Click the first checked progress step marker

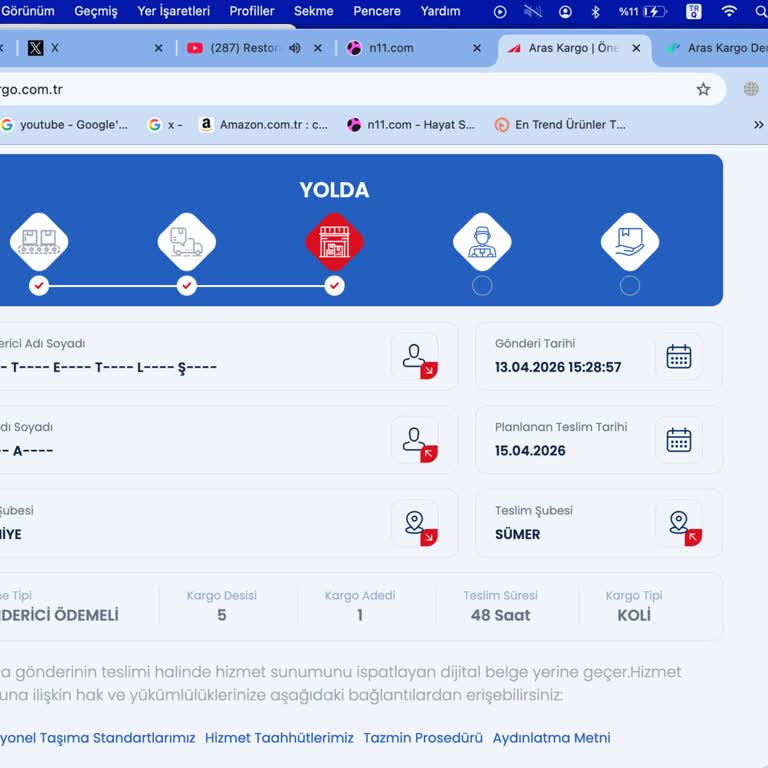(x=39, y=286)
